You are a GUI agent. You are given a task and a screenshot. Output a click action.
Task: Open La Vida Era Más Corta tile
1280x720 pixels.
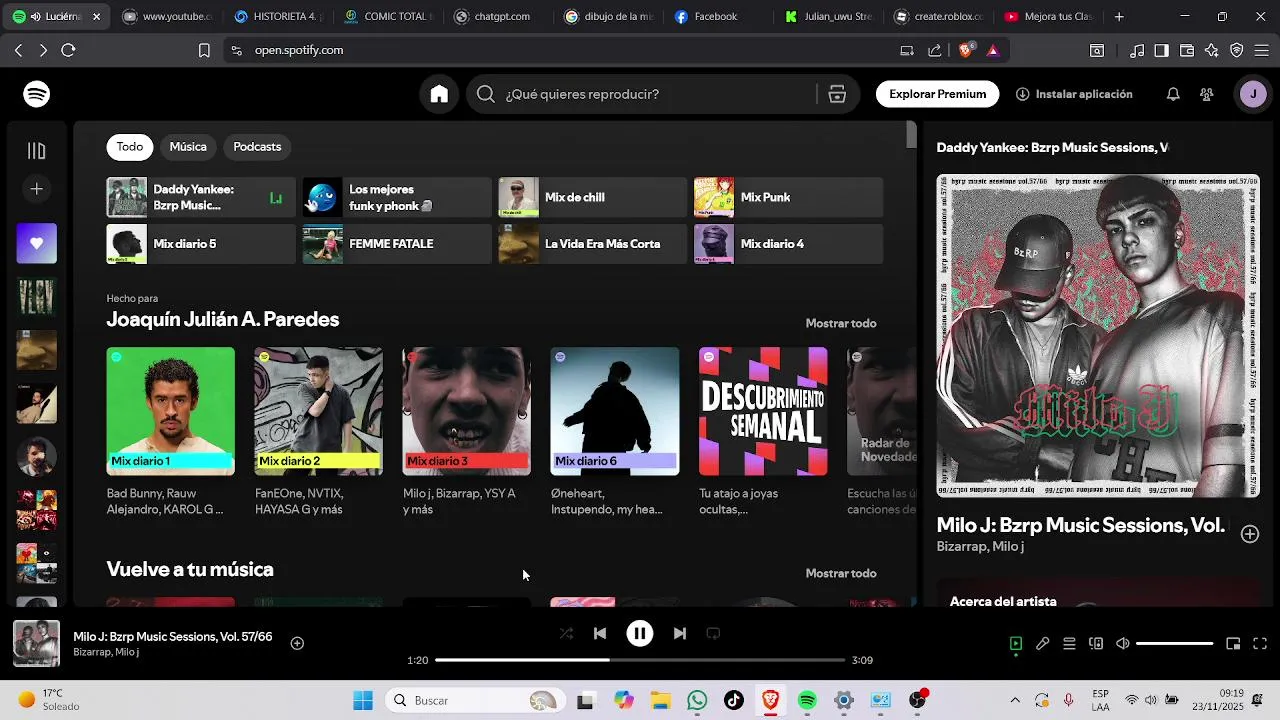[593, 244]
